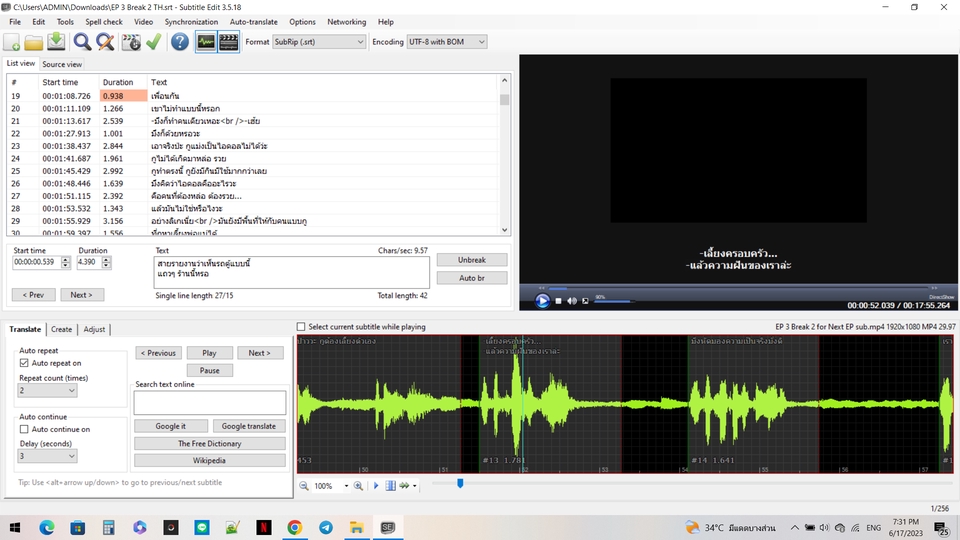Image resolution: width=960 pixels, height=540 pixels.
Task: Open Chrome from the taskbar
Action: pyautogui.click(x=294, y=527)
